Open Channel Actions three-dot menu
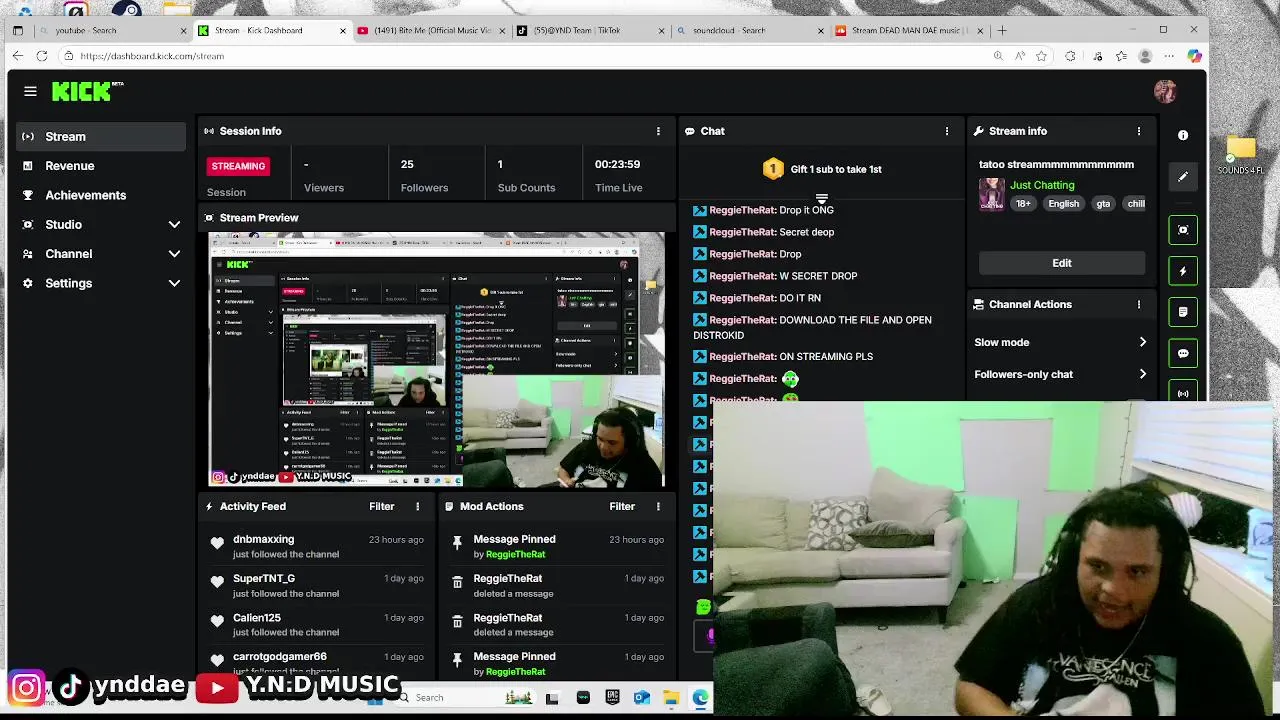The height and width of the screenshot is (720, 1280). [x=1138, y=304]
